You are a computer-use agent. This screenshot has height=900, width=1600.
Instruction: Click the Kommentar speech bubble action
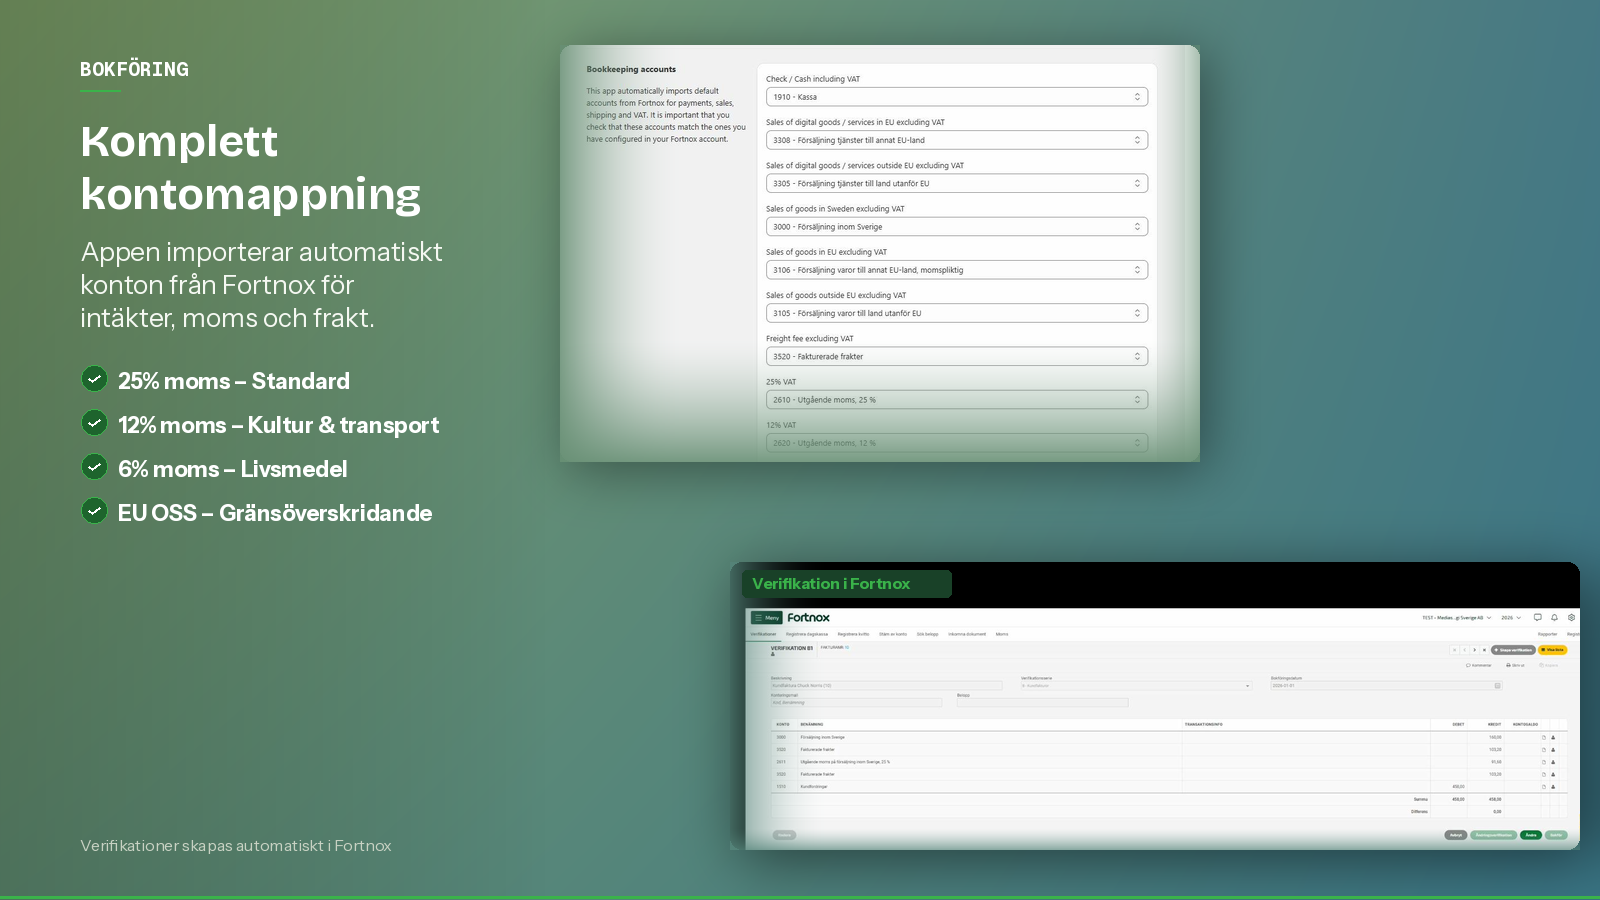pyautogui.click(x=1478, y=665)
